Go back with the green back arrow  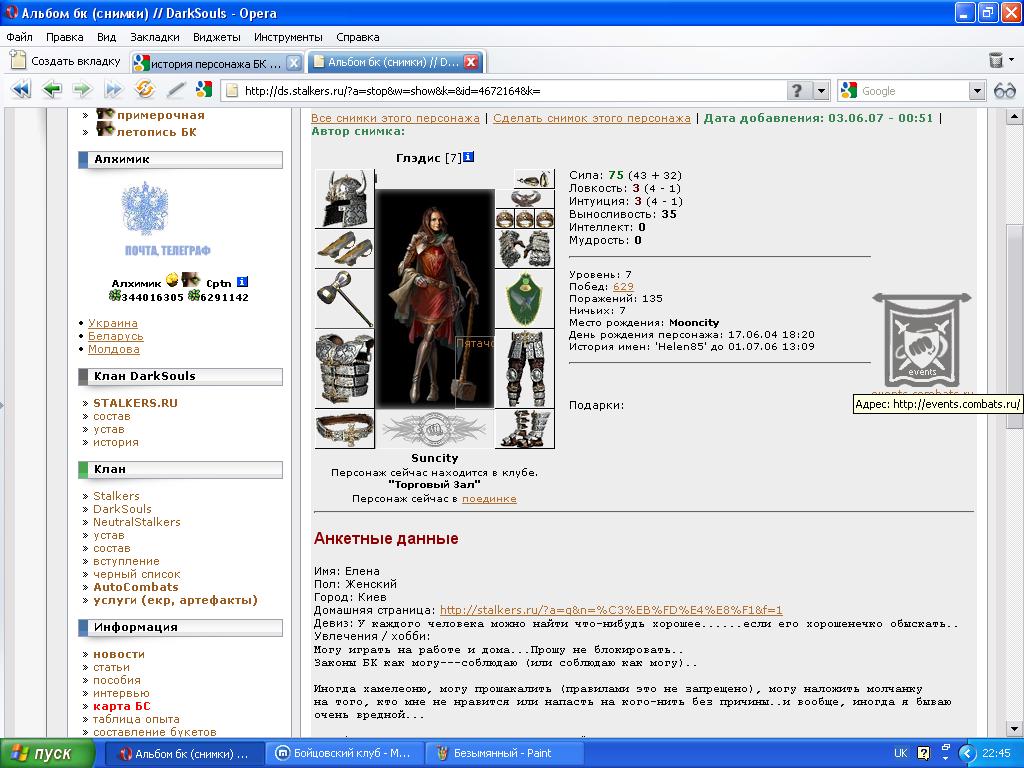pyautogui.click(x=52, y=89)
